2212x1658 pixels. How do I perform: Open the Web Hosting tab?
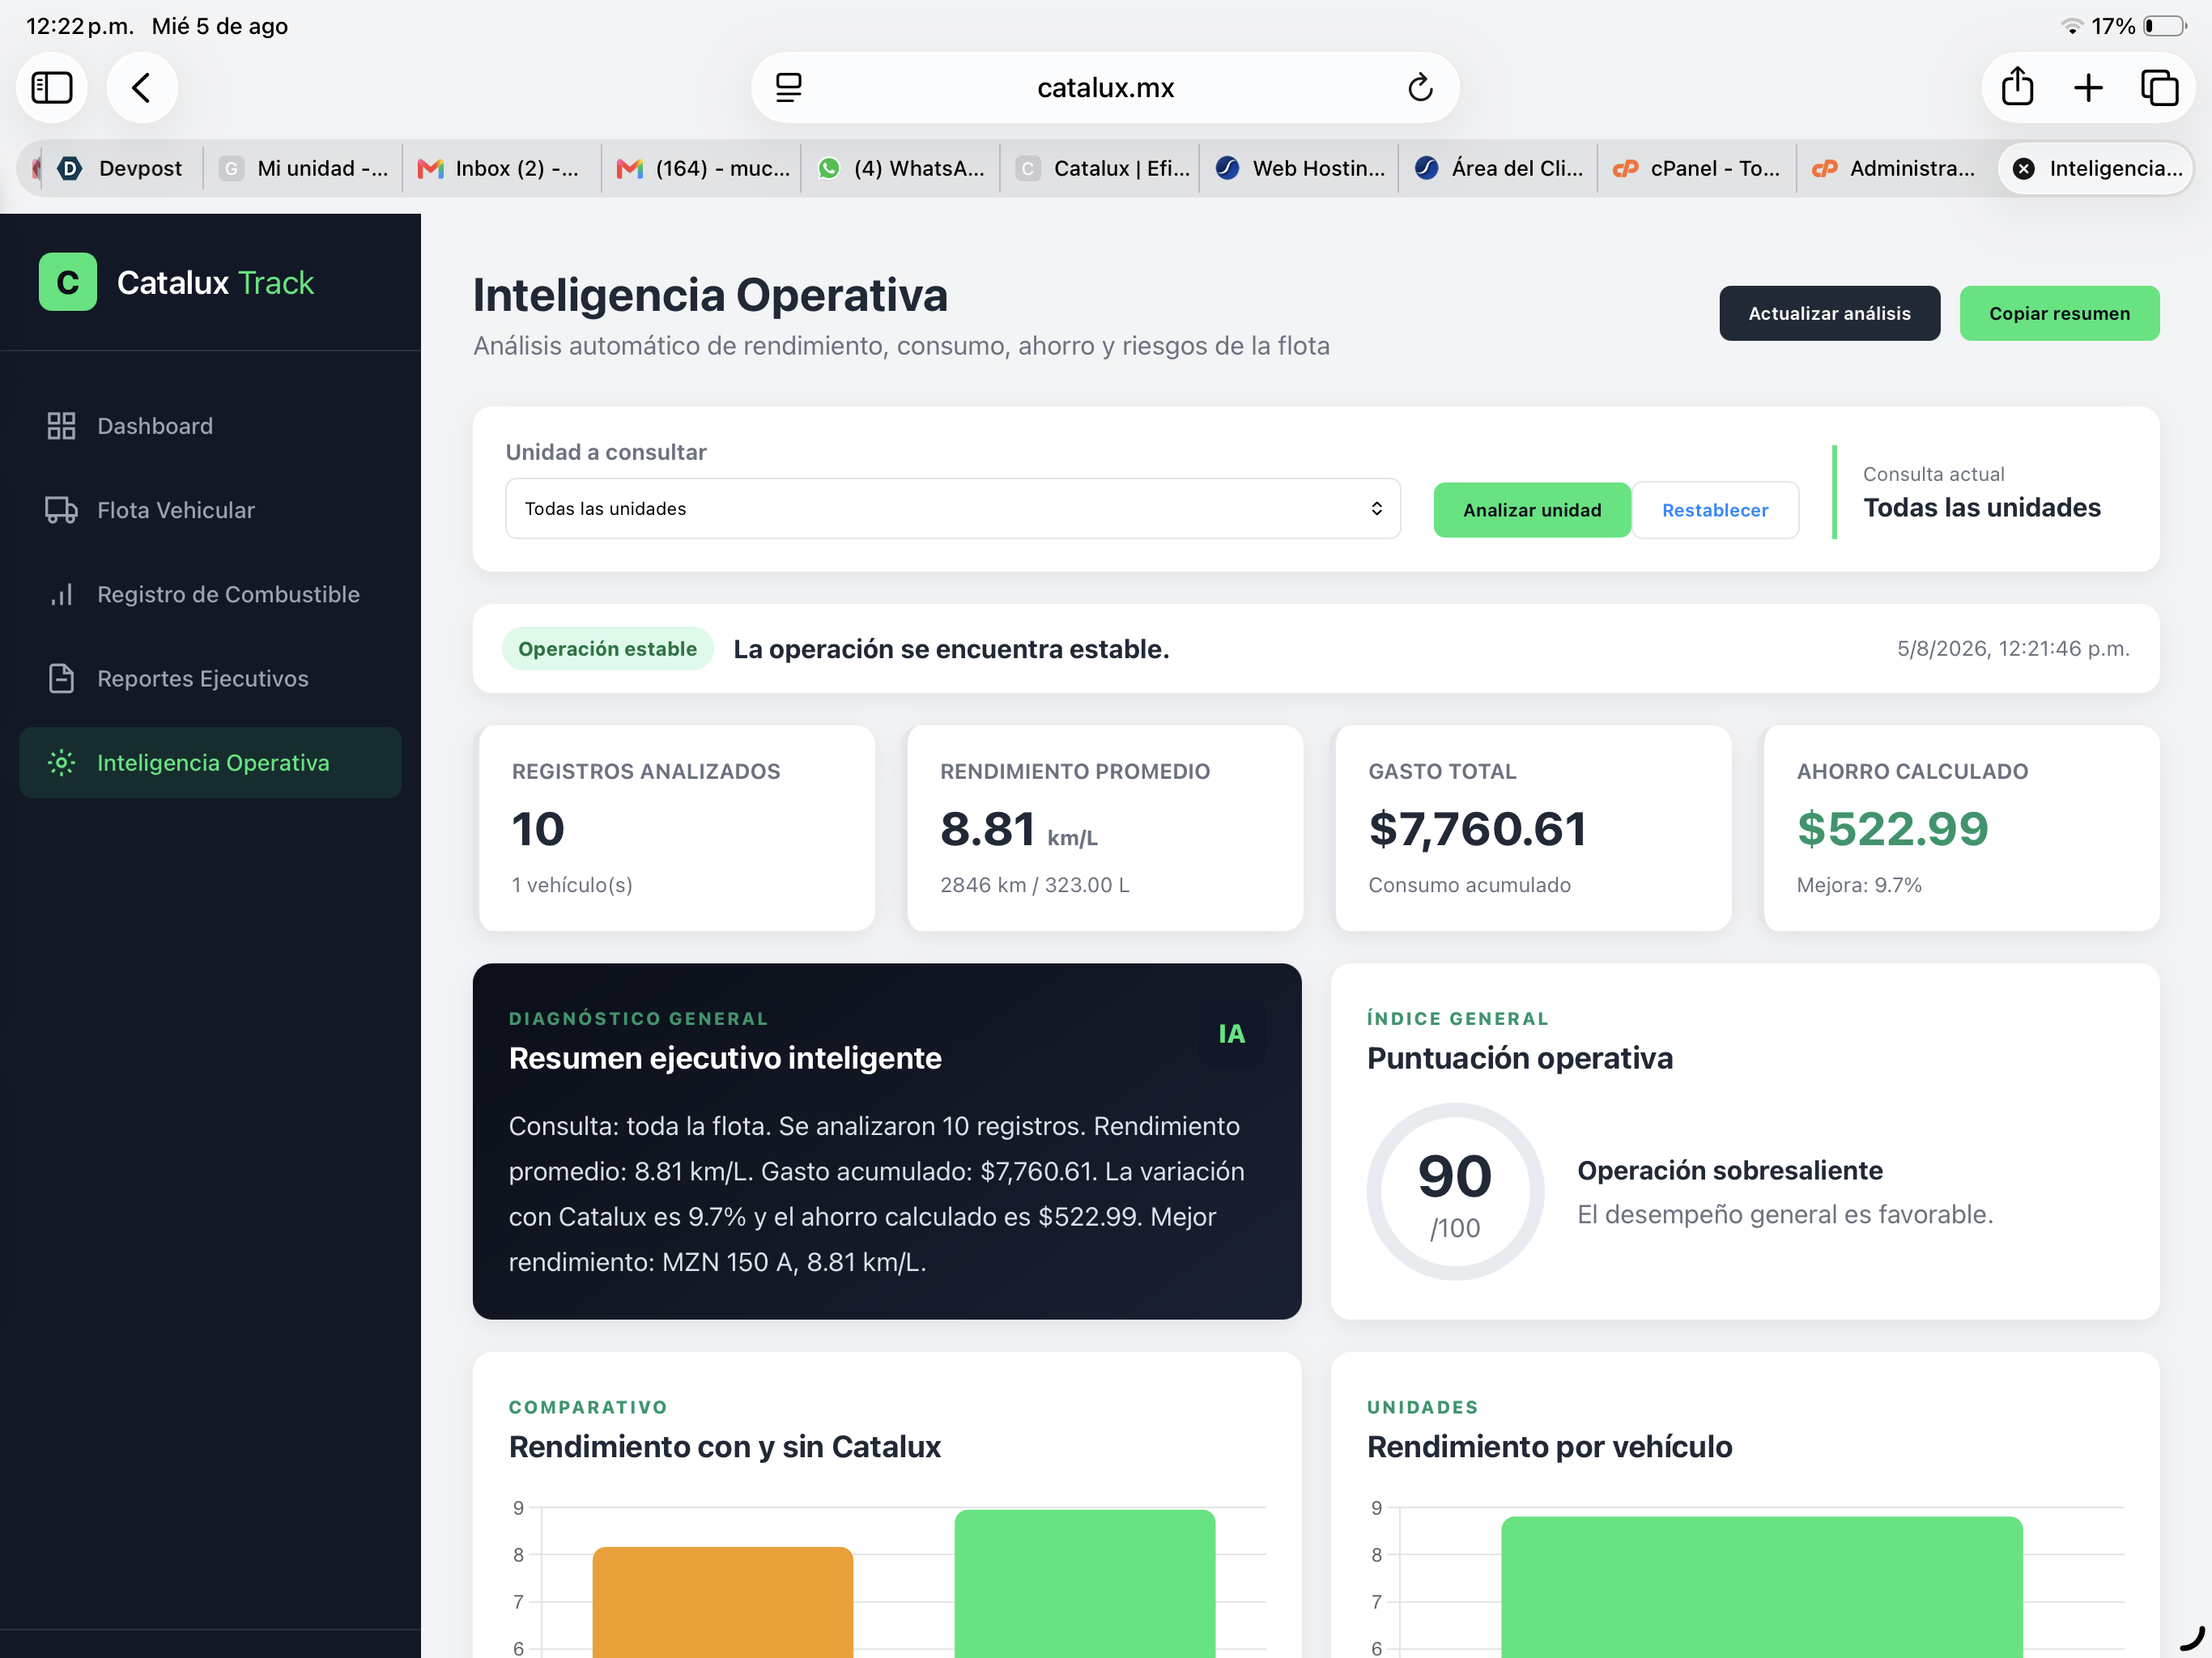tap(1299, 168)
